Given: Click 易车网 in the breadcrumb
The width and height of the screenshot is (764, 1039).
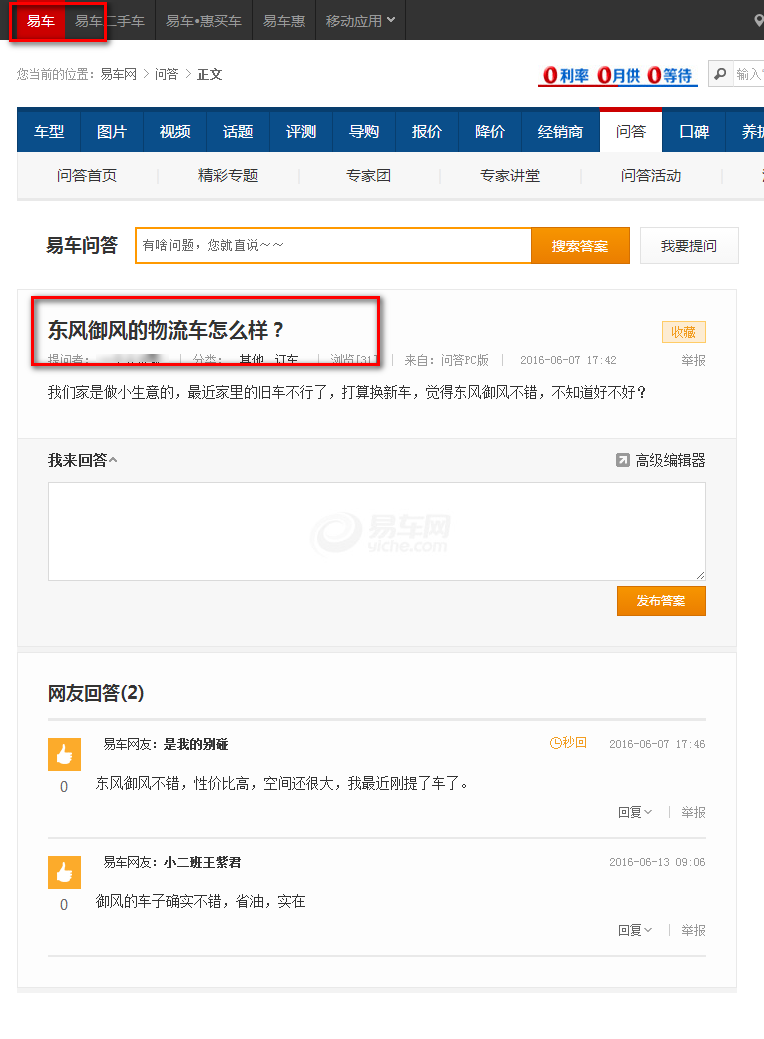Looking at the screenshot, I should (119, 74).
